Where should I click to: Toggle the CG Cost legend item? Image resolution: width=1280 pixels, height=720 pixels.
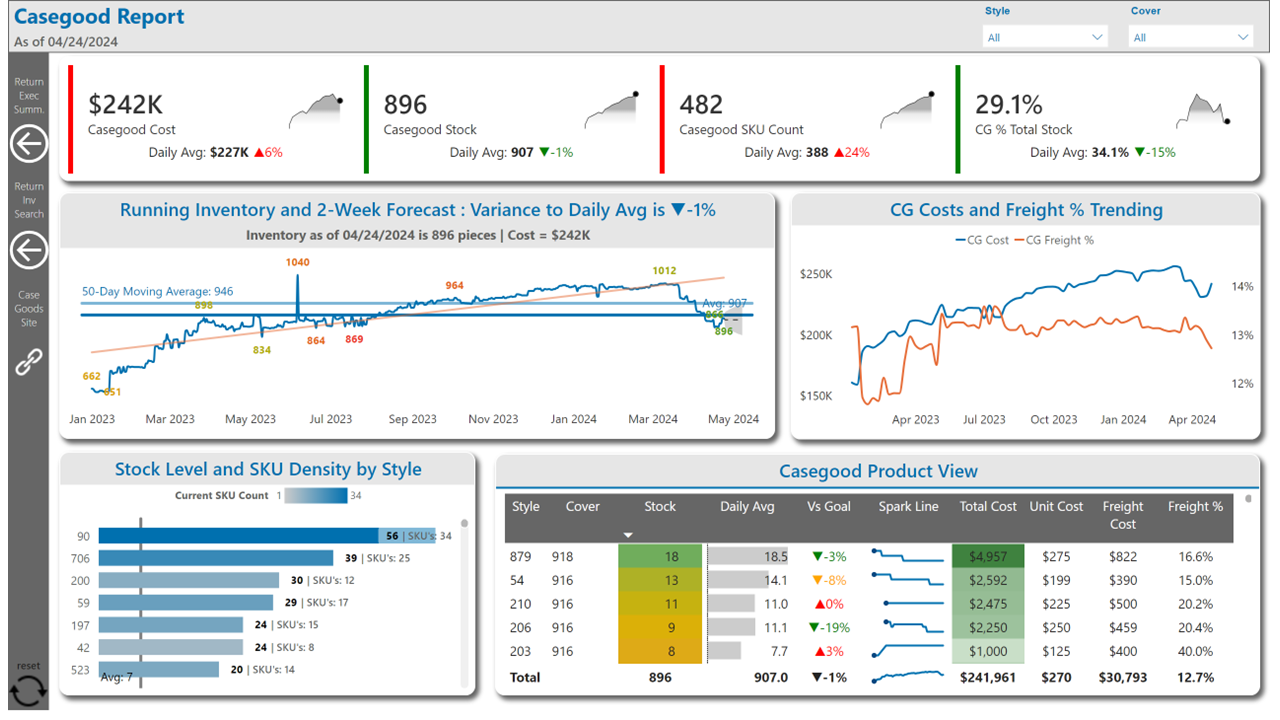click(x=982, y=240)
